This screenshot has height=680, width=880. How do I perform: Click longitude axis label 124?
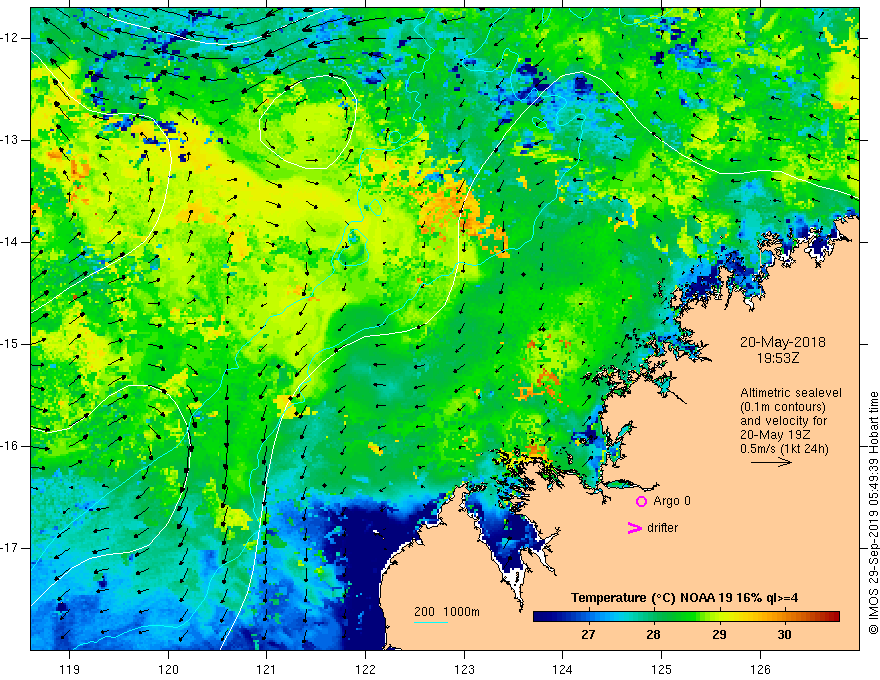[x=562, y=669]
